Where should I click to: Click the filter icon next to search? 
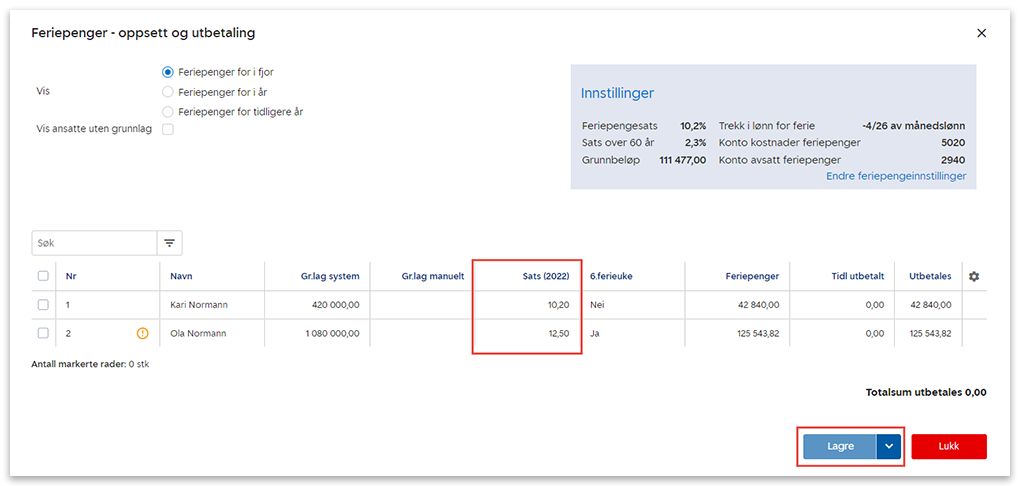(x=169, y=243)
